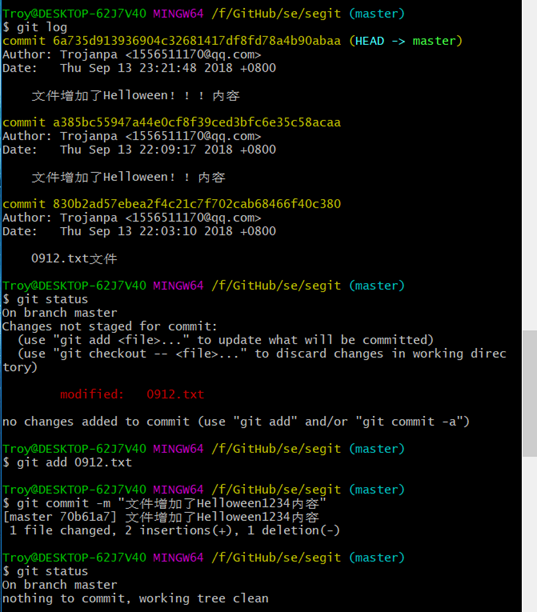
Task: Click 'no changes added to commit' line
Action: [x=236, y=422]
